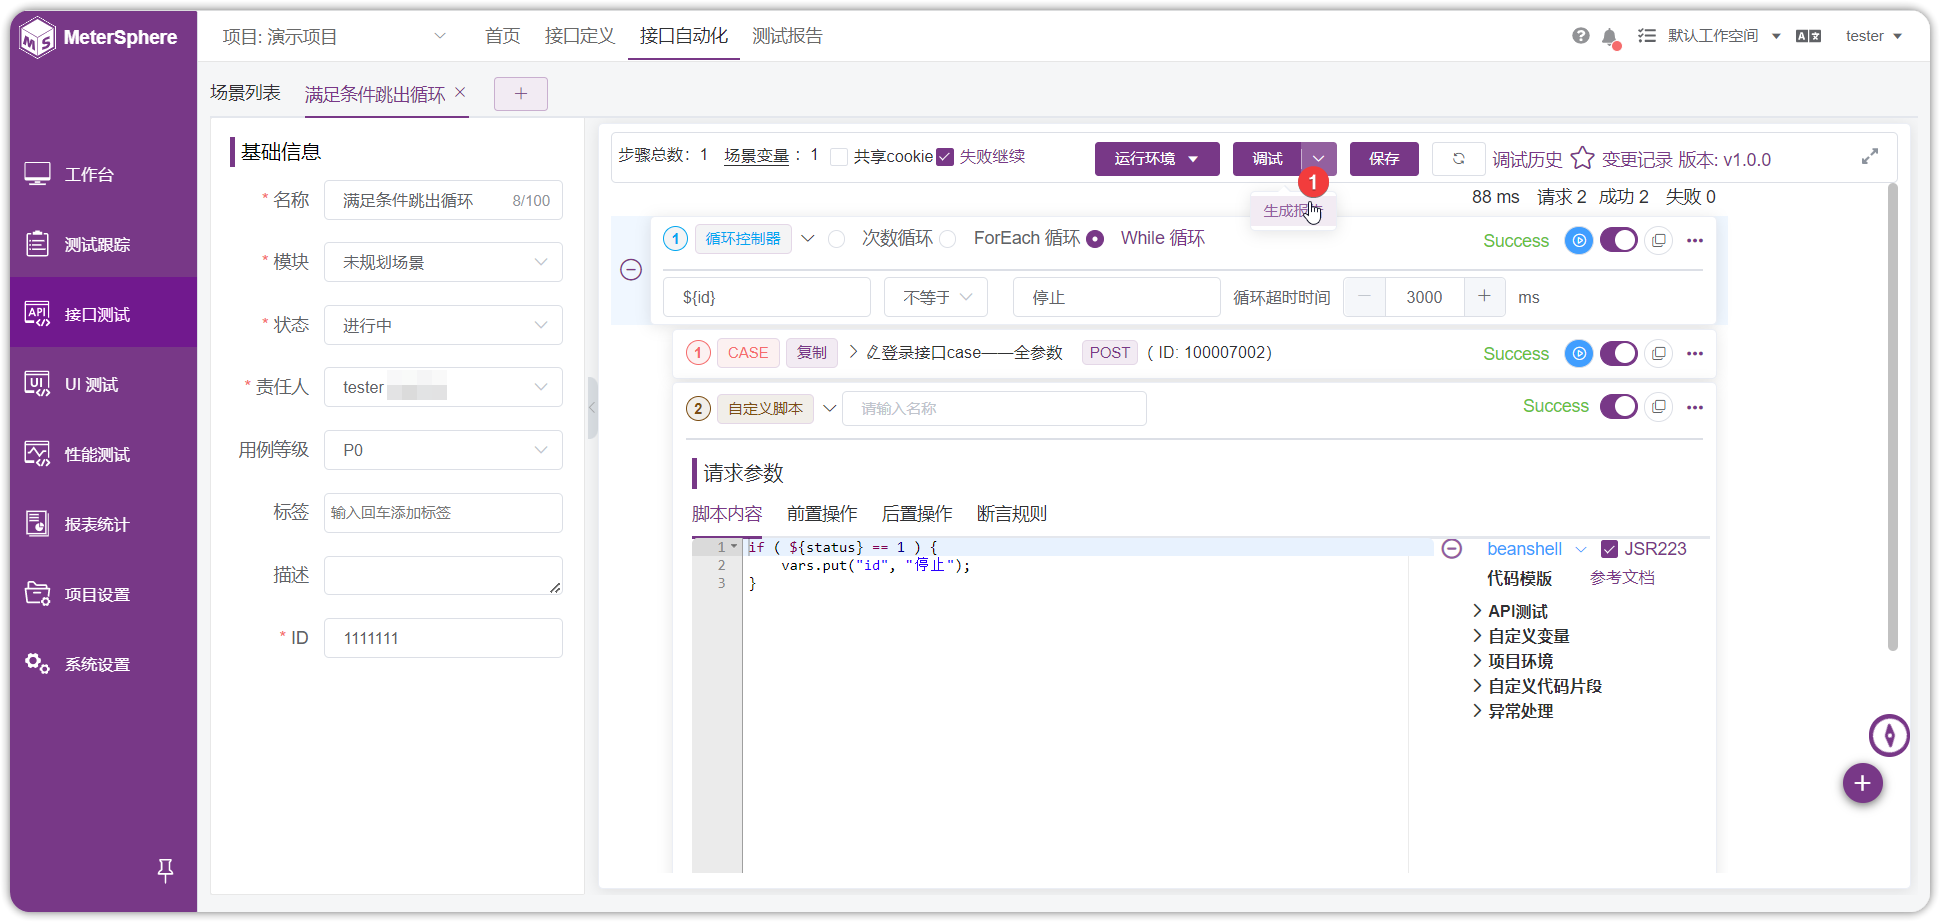
Task: Open more options for custom script step
Action: pos(1695,407)
